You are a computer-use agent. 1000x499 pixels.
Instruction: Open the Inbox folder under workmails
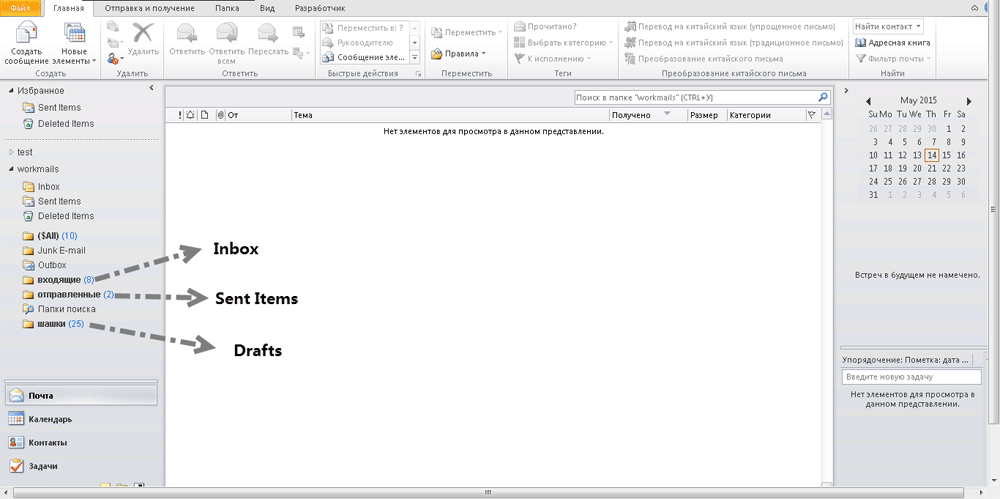(x=41, y=186)
